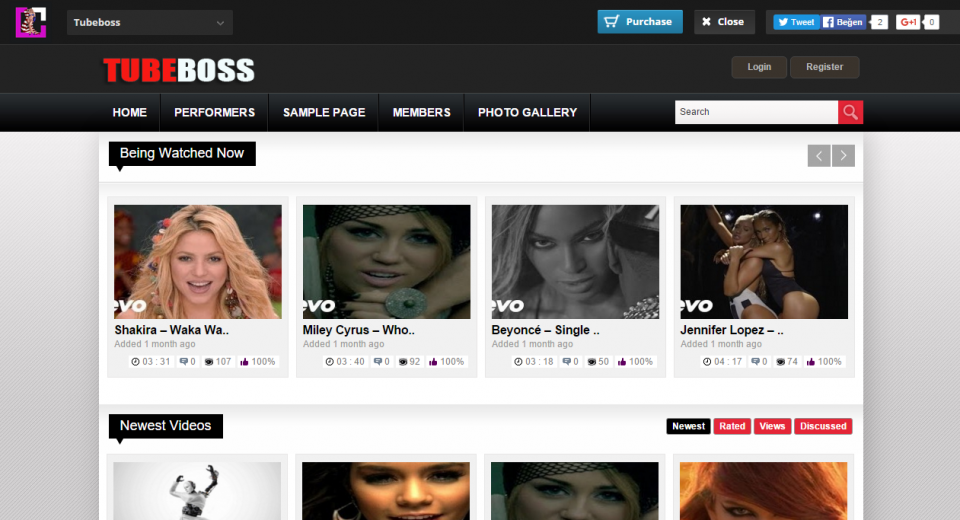960x520 pixels.
Task: Click the thumbs-up icon on the Beyoncé card
Action: 622,362
